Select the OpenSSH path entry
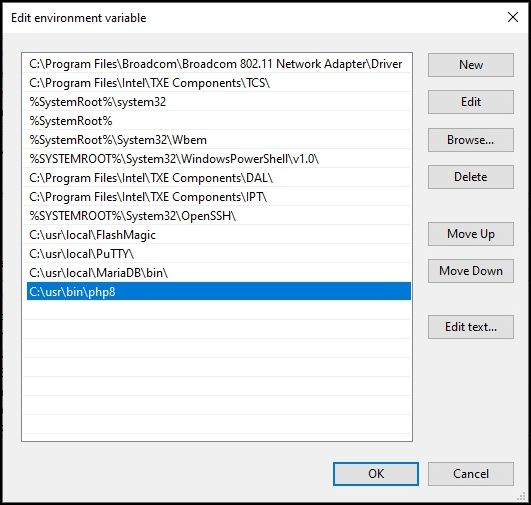Image resolution: width=531 pixels, height=505 pixels. coord(219,216)
